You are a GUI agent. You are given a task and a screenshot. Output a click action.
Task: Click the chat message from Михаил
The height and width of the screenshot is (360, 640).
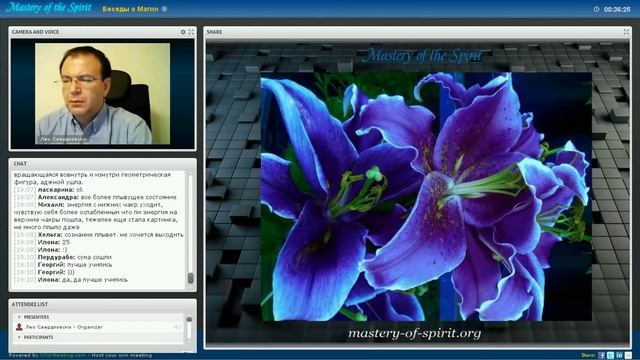96,216
